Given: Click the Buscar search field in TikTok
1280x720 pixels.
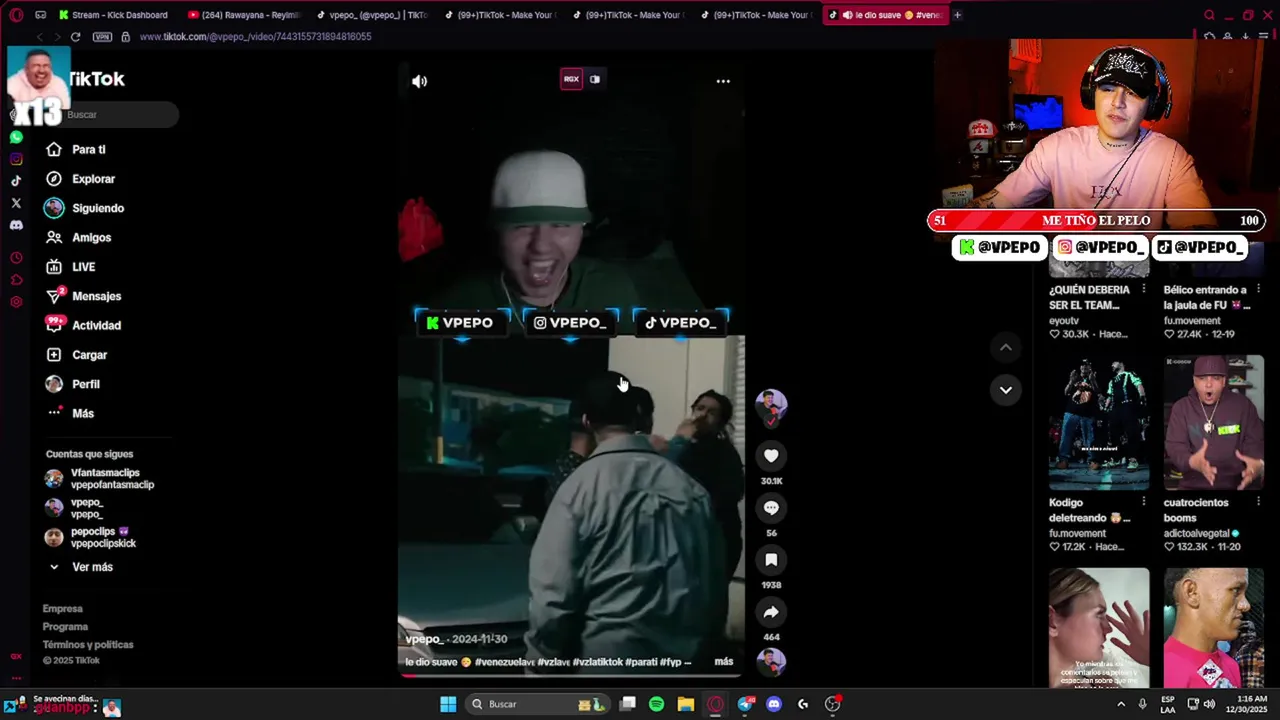Looking at the screenshot, I should (x=110, y=115).
